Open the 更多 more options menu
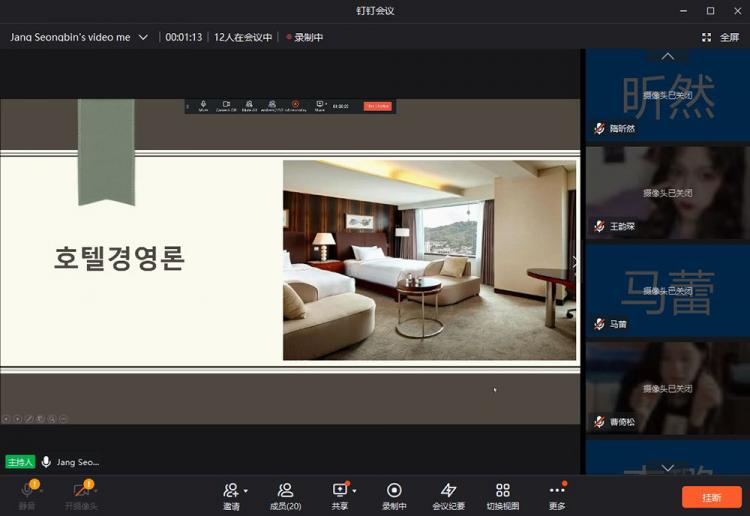750x516 pixels. tap(557, 490)
